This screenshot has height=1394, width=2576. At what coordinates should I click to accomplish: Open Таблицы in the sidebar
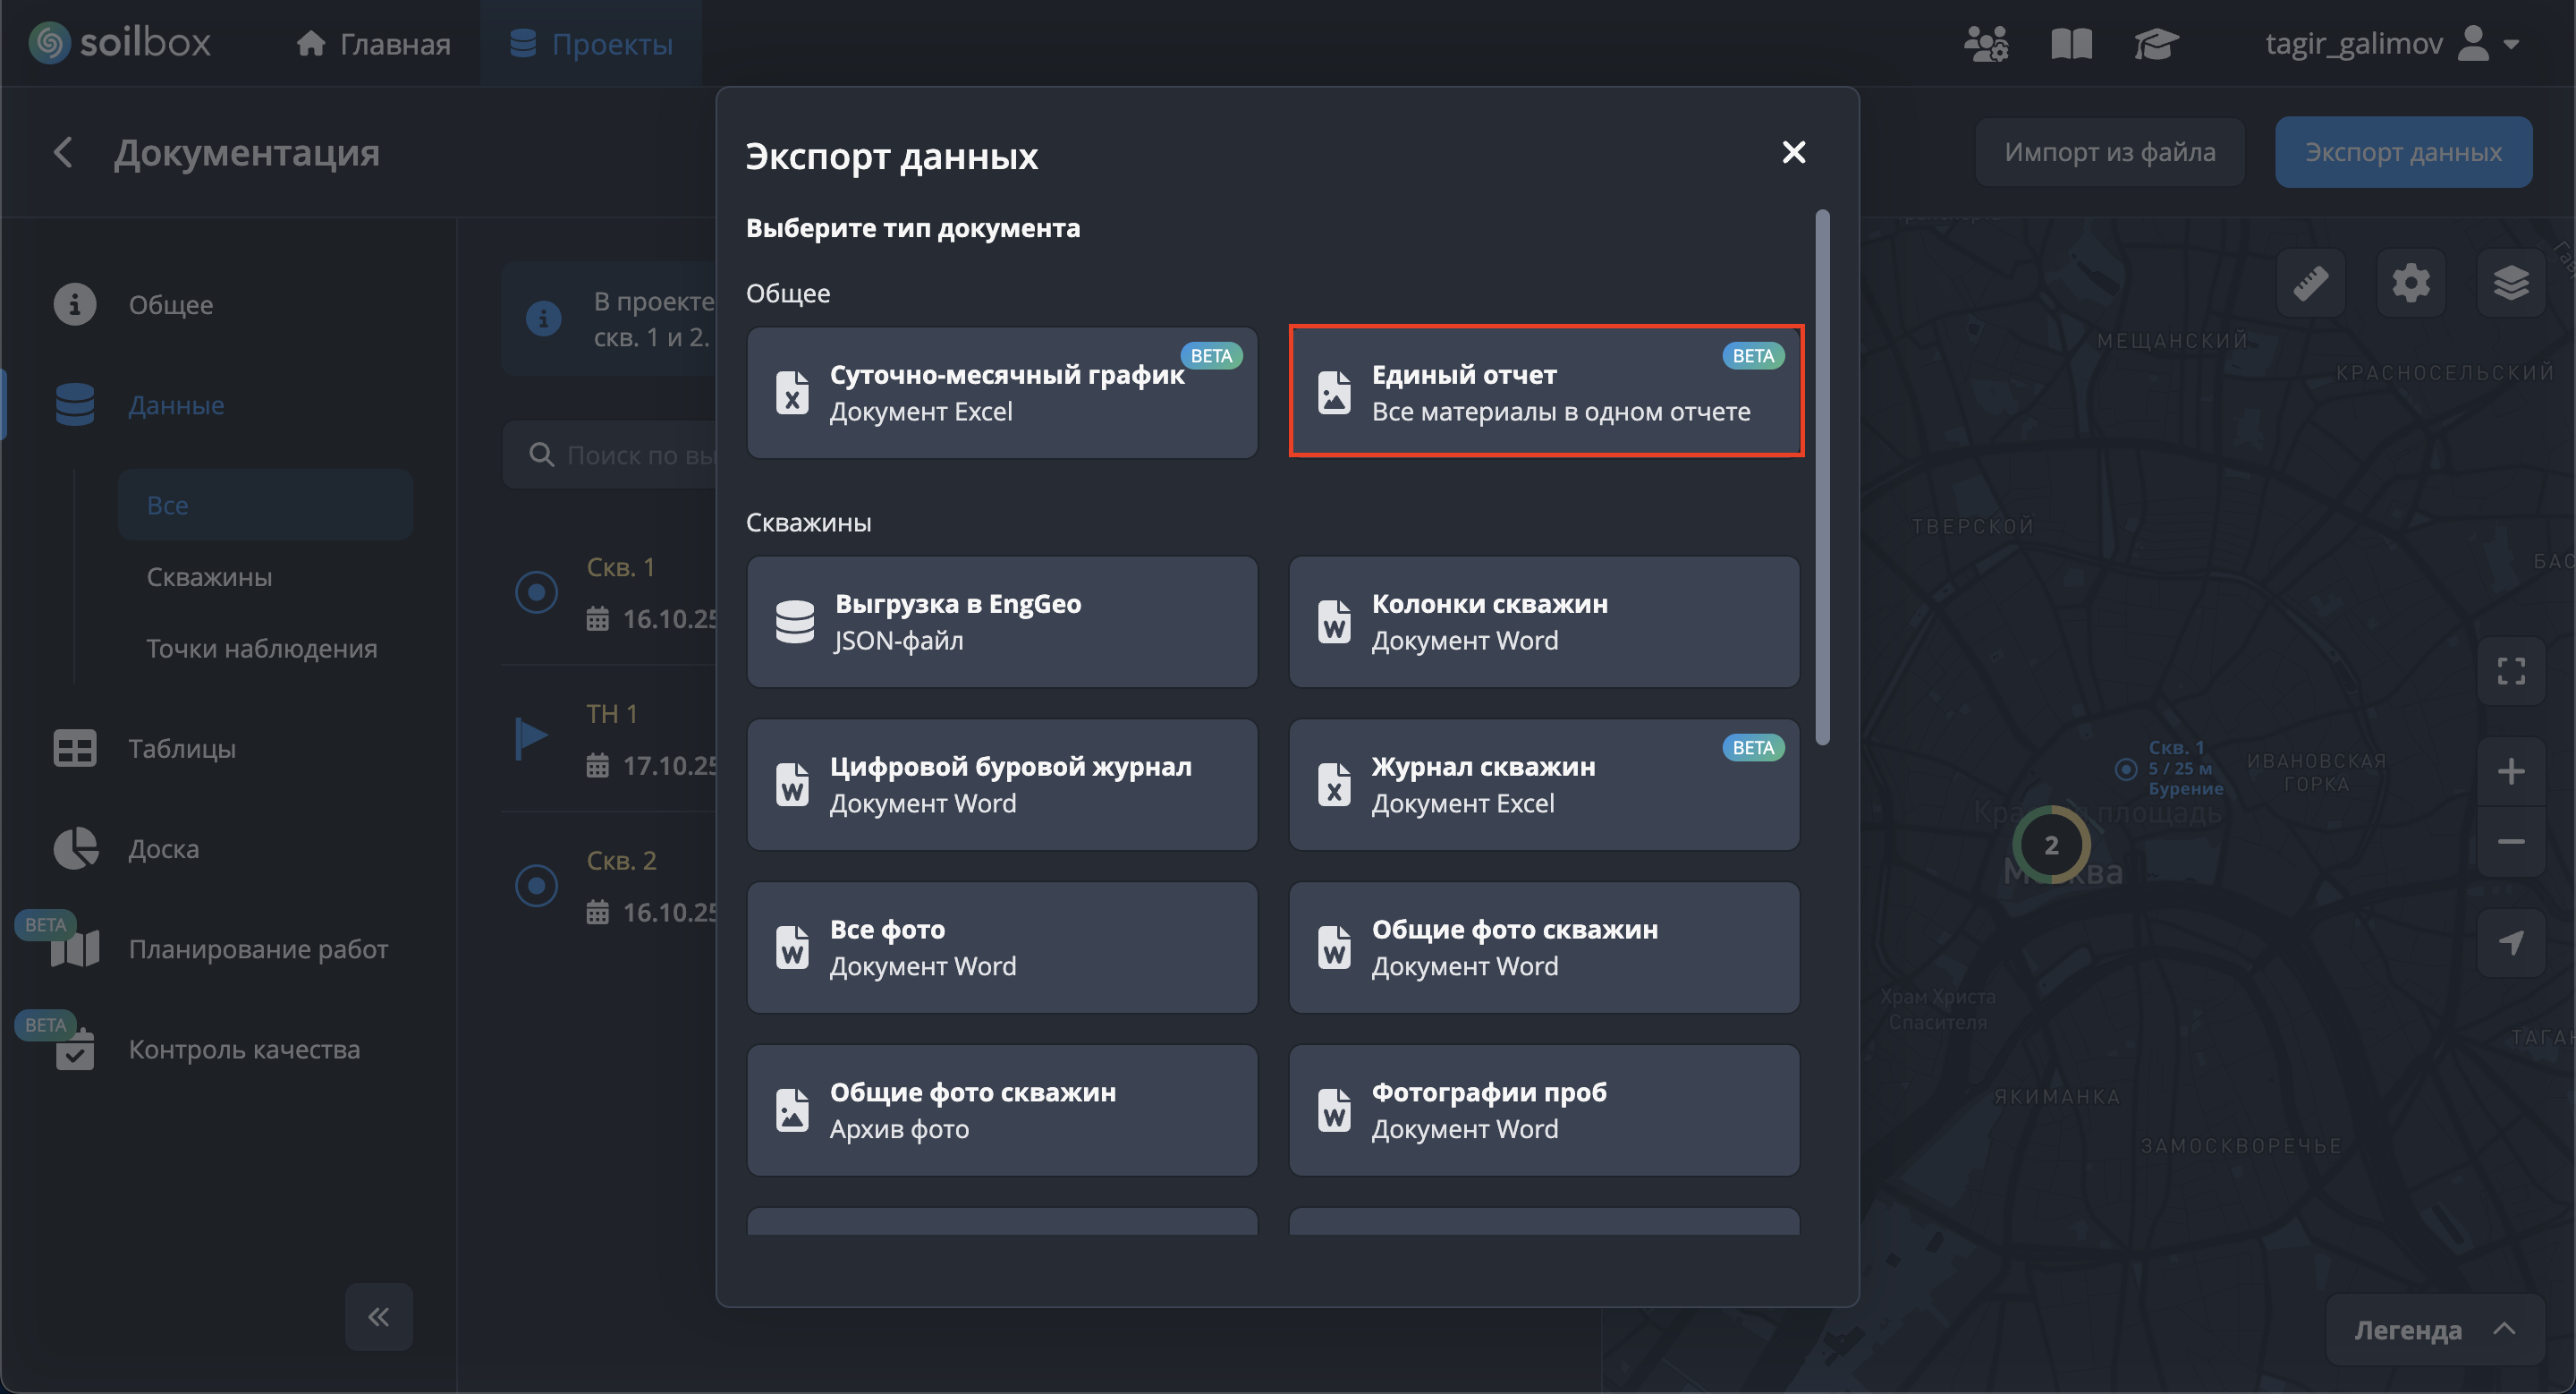click(x=181, y=749)
